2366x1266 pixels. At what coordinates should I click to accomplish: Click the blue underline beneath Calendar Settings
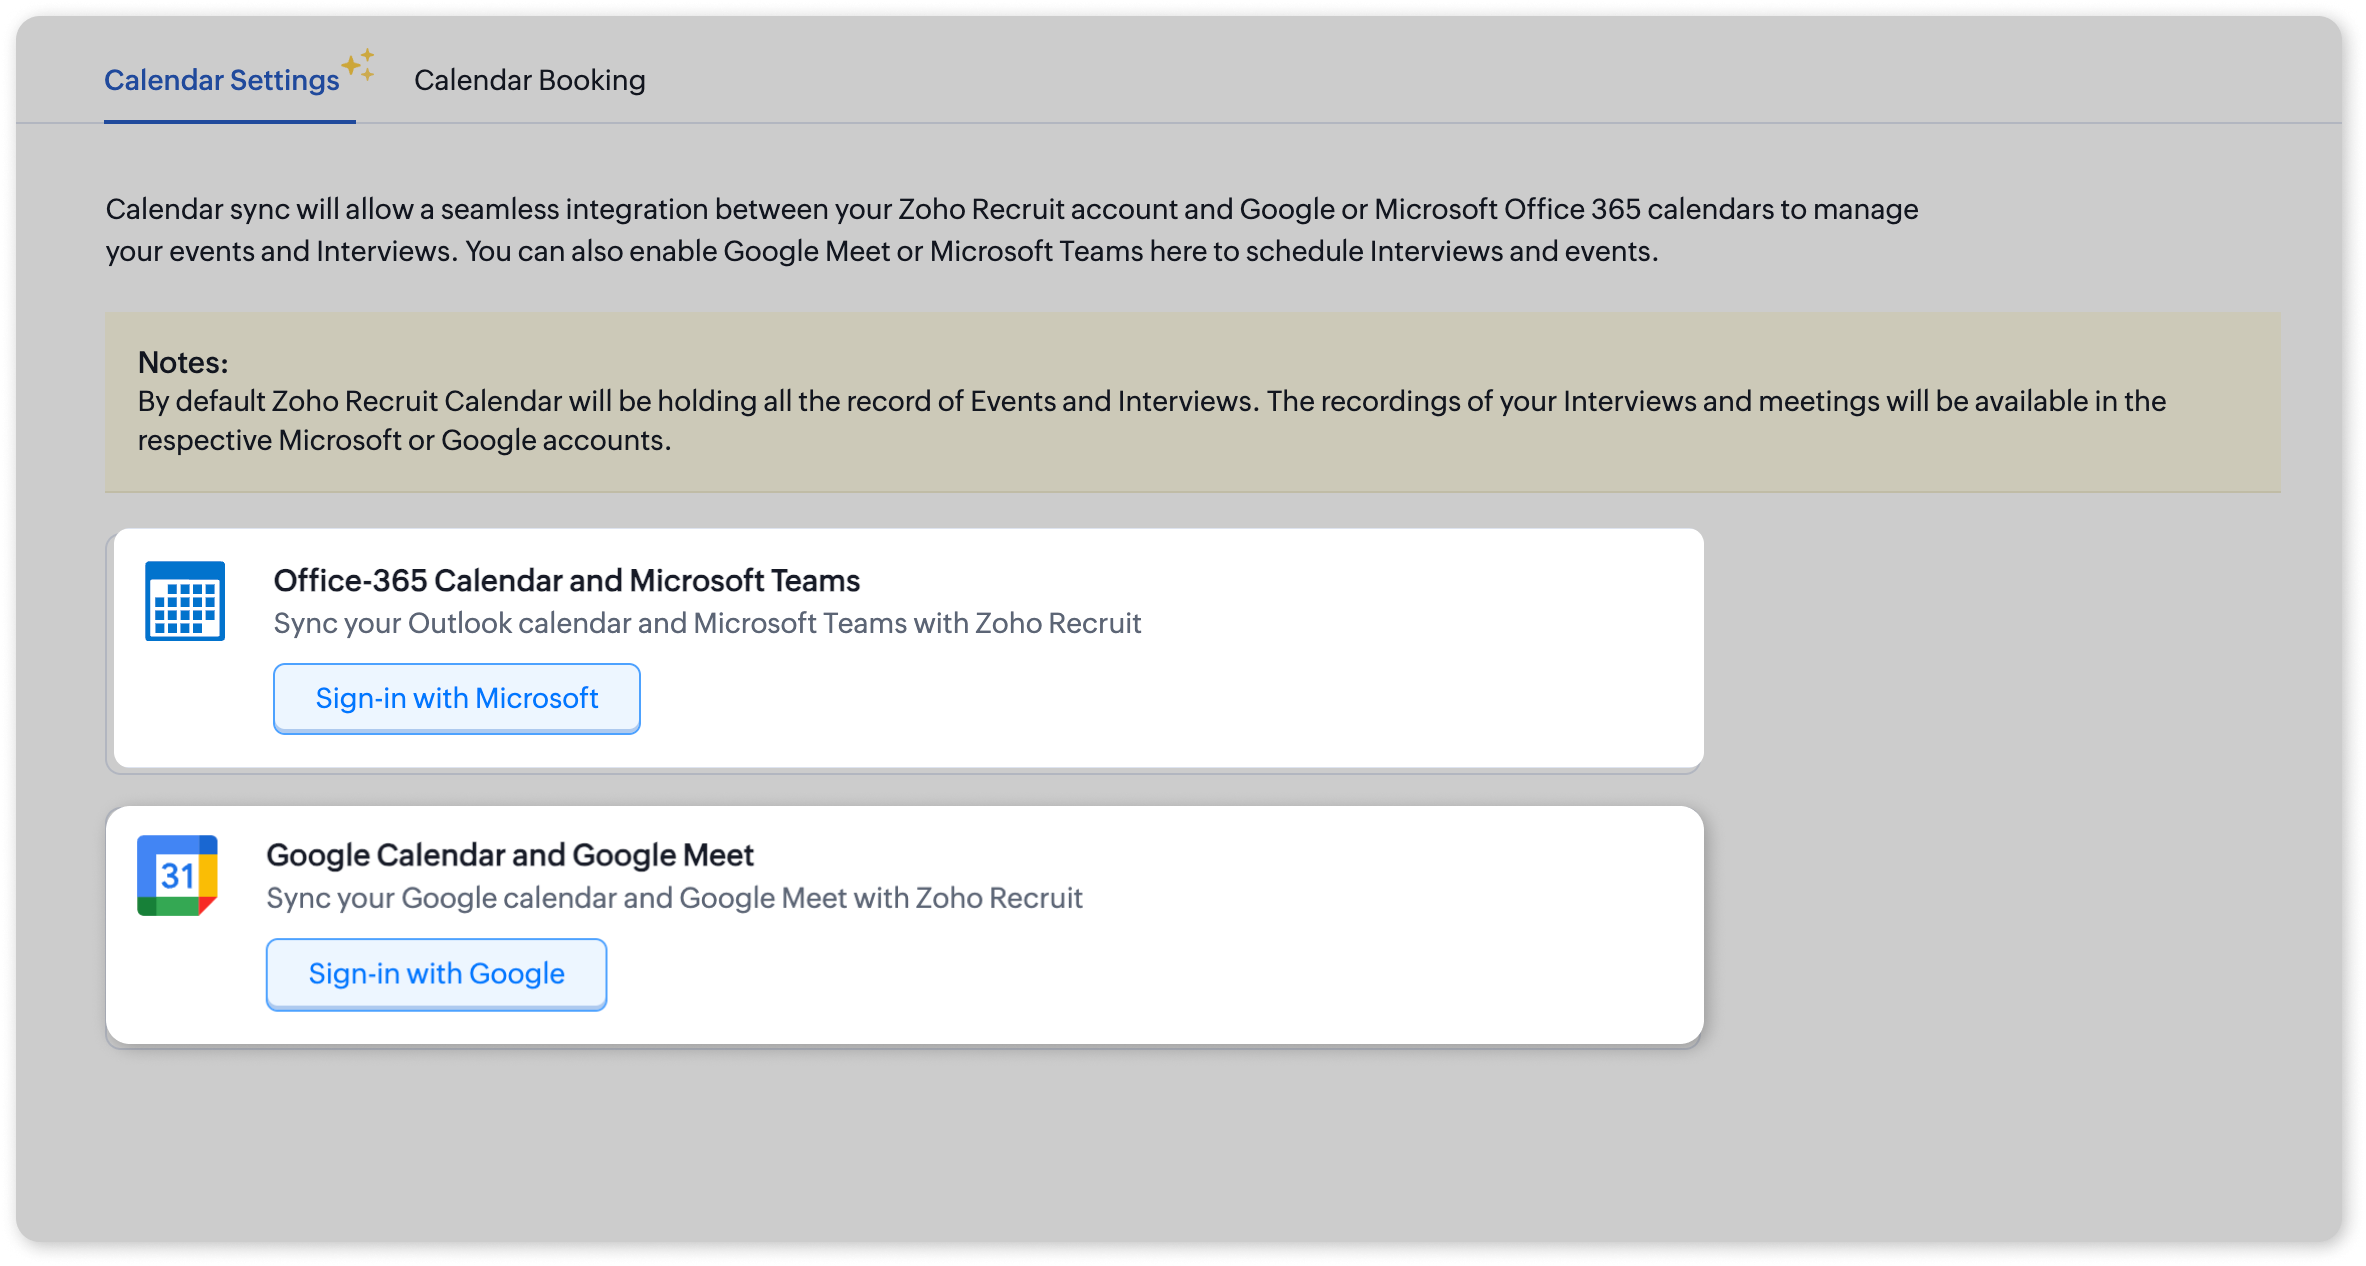click(x=229, y=122)
